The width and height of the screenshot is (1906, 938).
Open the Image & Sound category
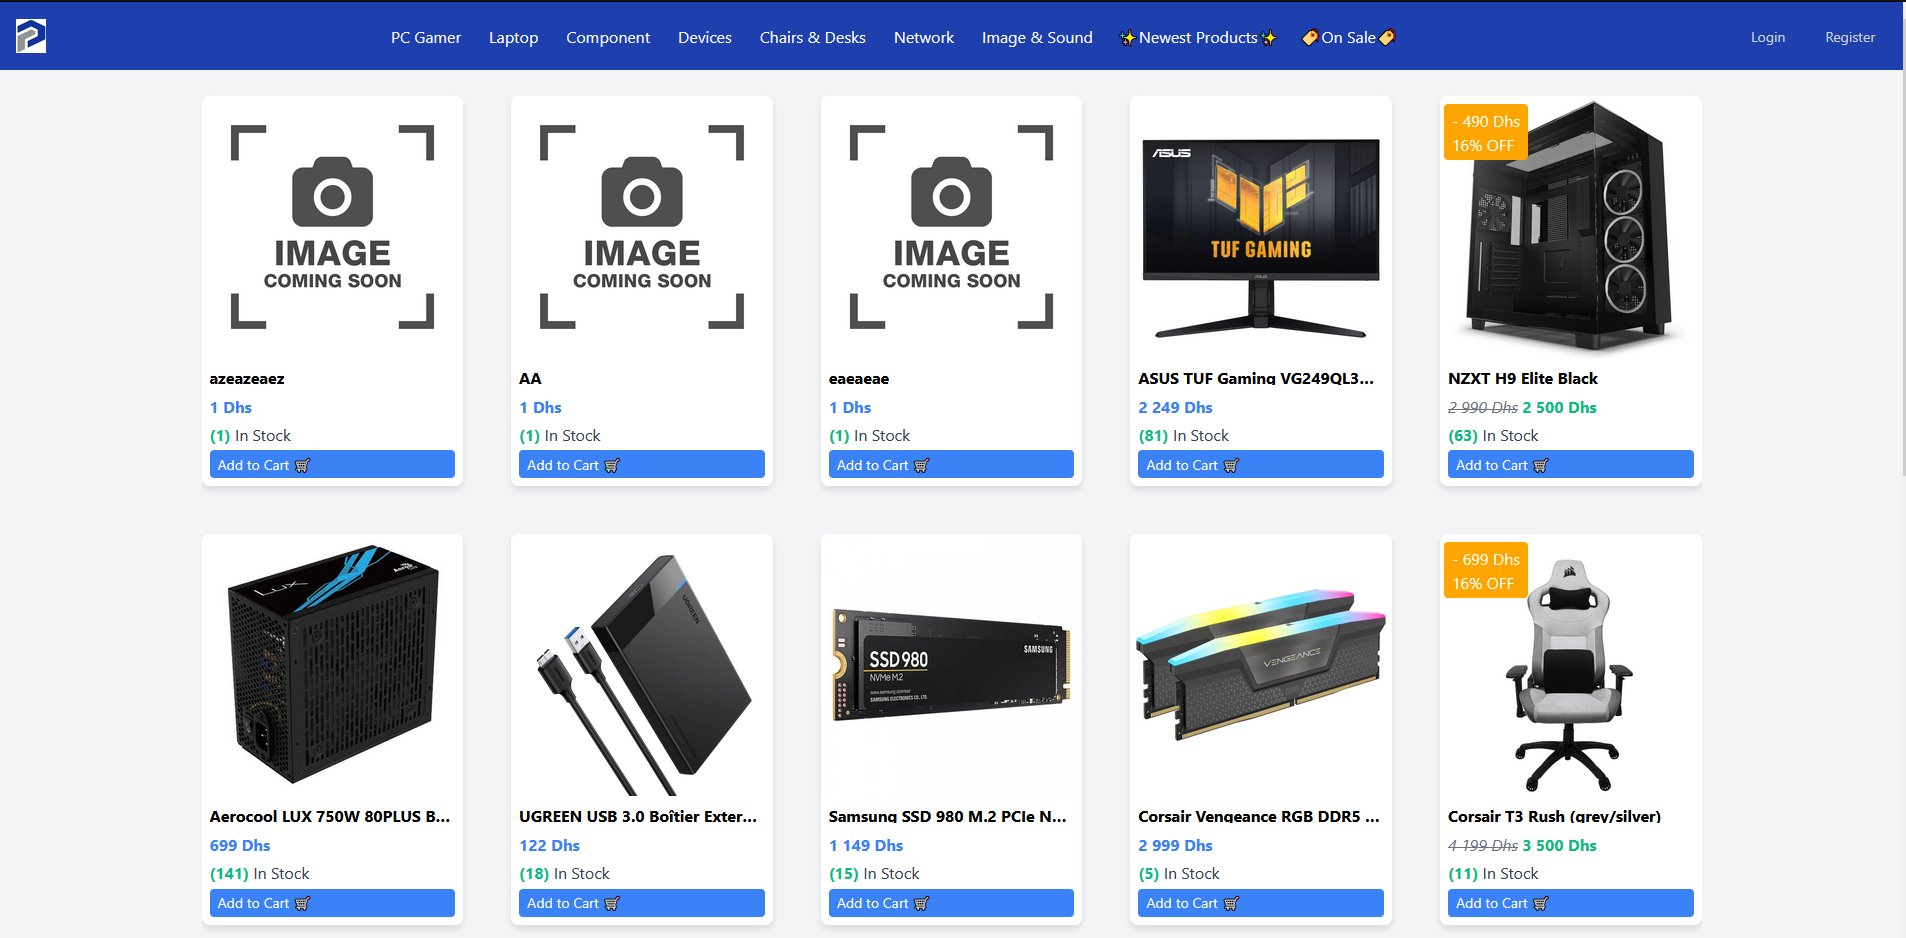pos(1037,37)
